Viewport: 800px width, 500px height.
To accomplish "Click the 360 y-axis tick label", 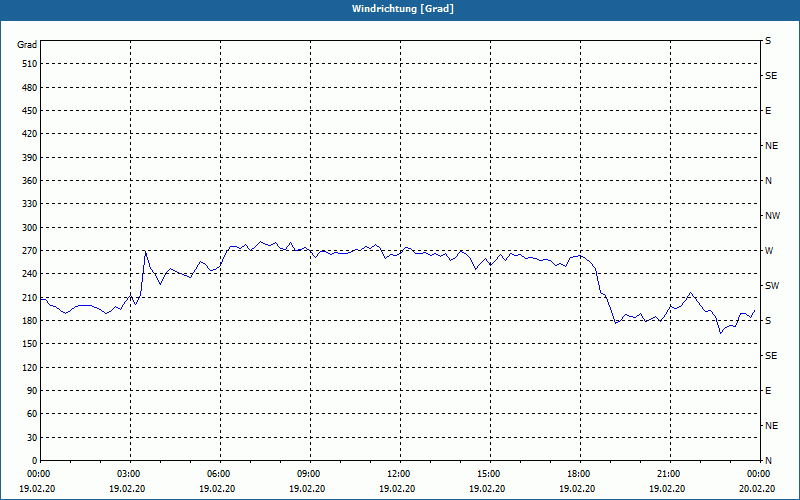I will pyautogui.click(x=30, y=181).
